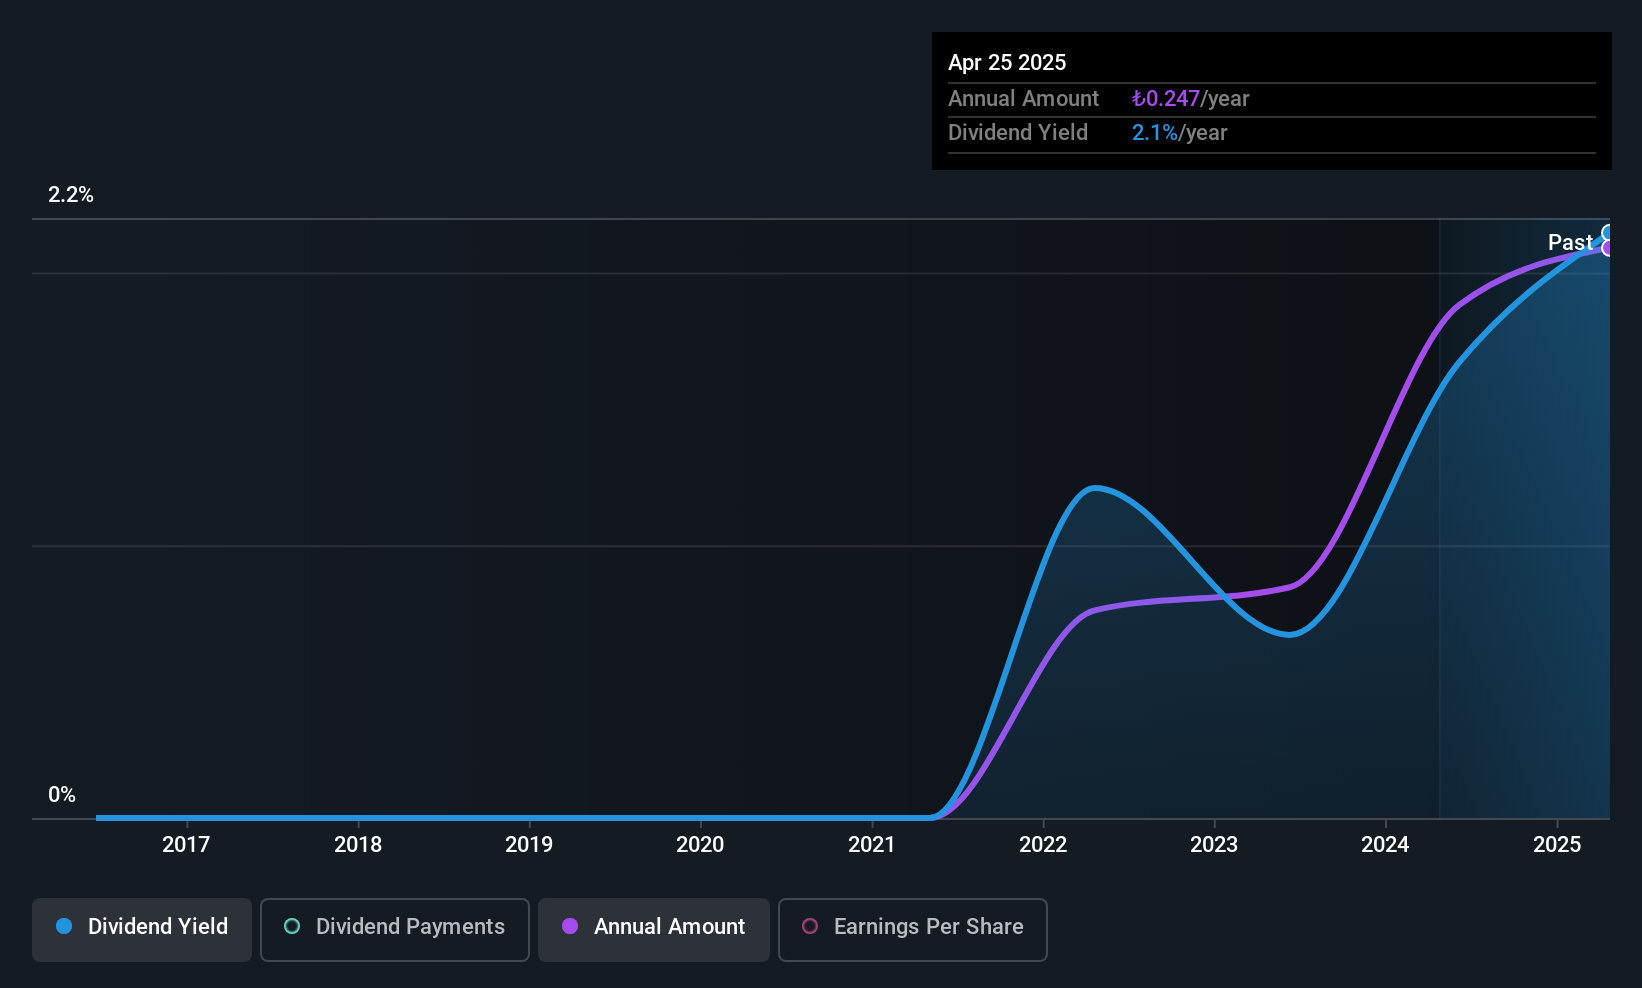The width and height of the screenshot is (1642, 988).
Task: Select the 2017 x-axis label
Action: pyautogui.click(x=186, y=844)
